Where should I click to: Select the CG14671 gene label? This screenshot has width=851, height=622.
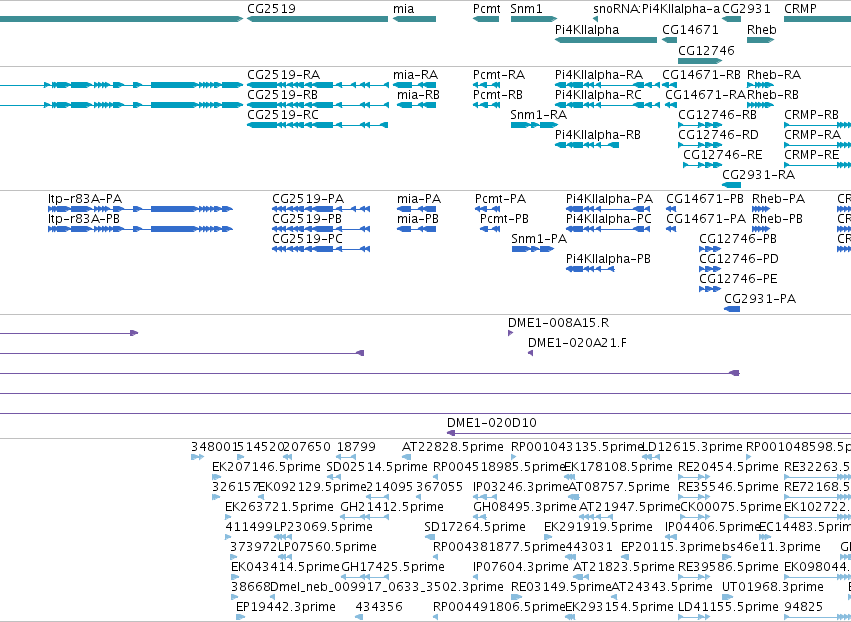coord(690,29)
